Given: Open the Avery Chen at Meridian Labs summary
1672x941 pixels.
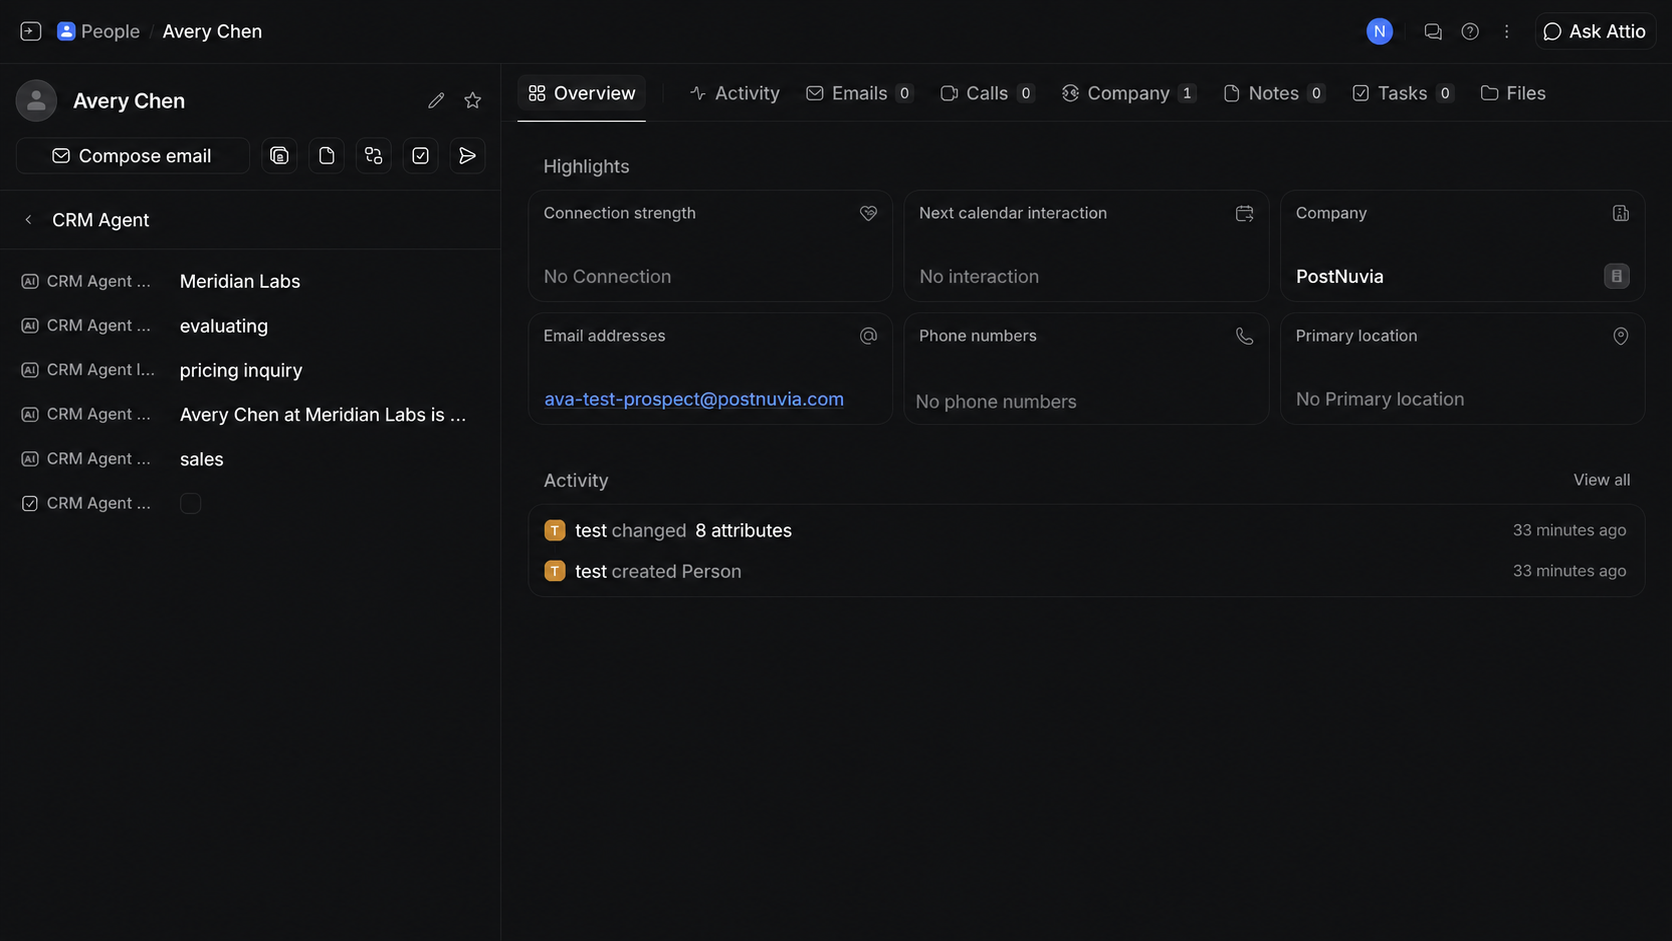Looking at the screenshot, I should tap(323, 414).
